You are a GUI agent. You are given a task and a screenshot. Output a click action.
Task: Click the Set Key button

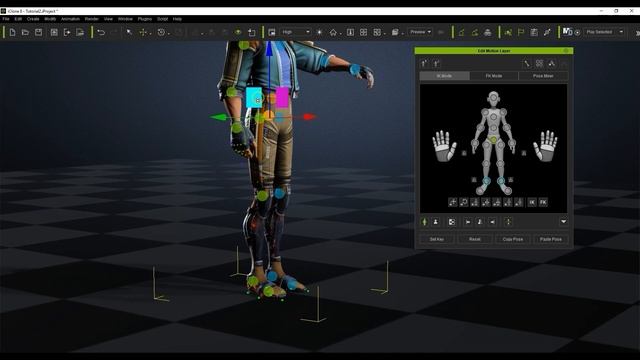click(437, 239)
